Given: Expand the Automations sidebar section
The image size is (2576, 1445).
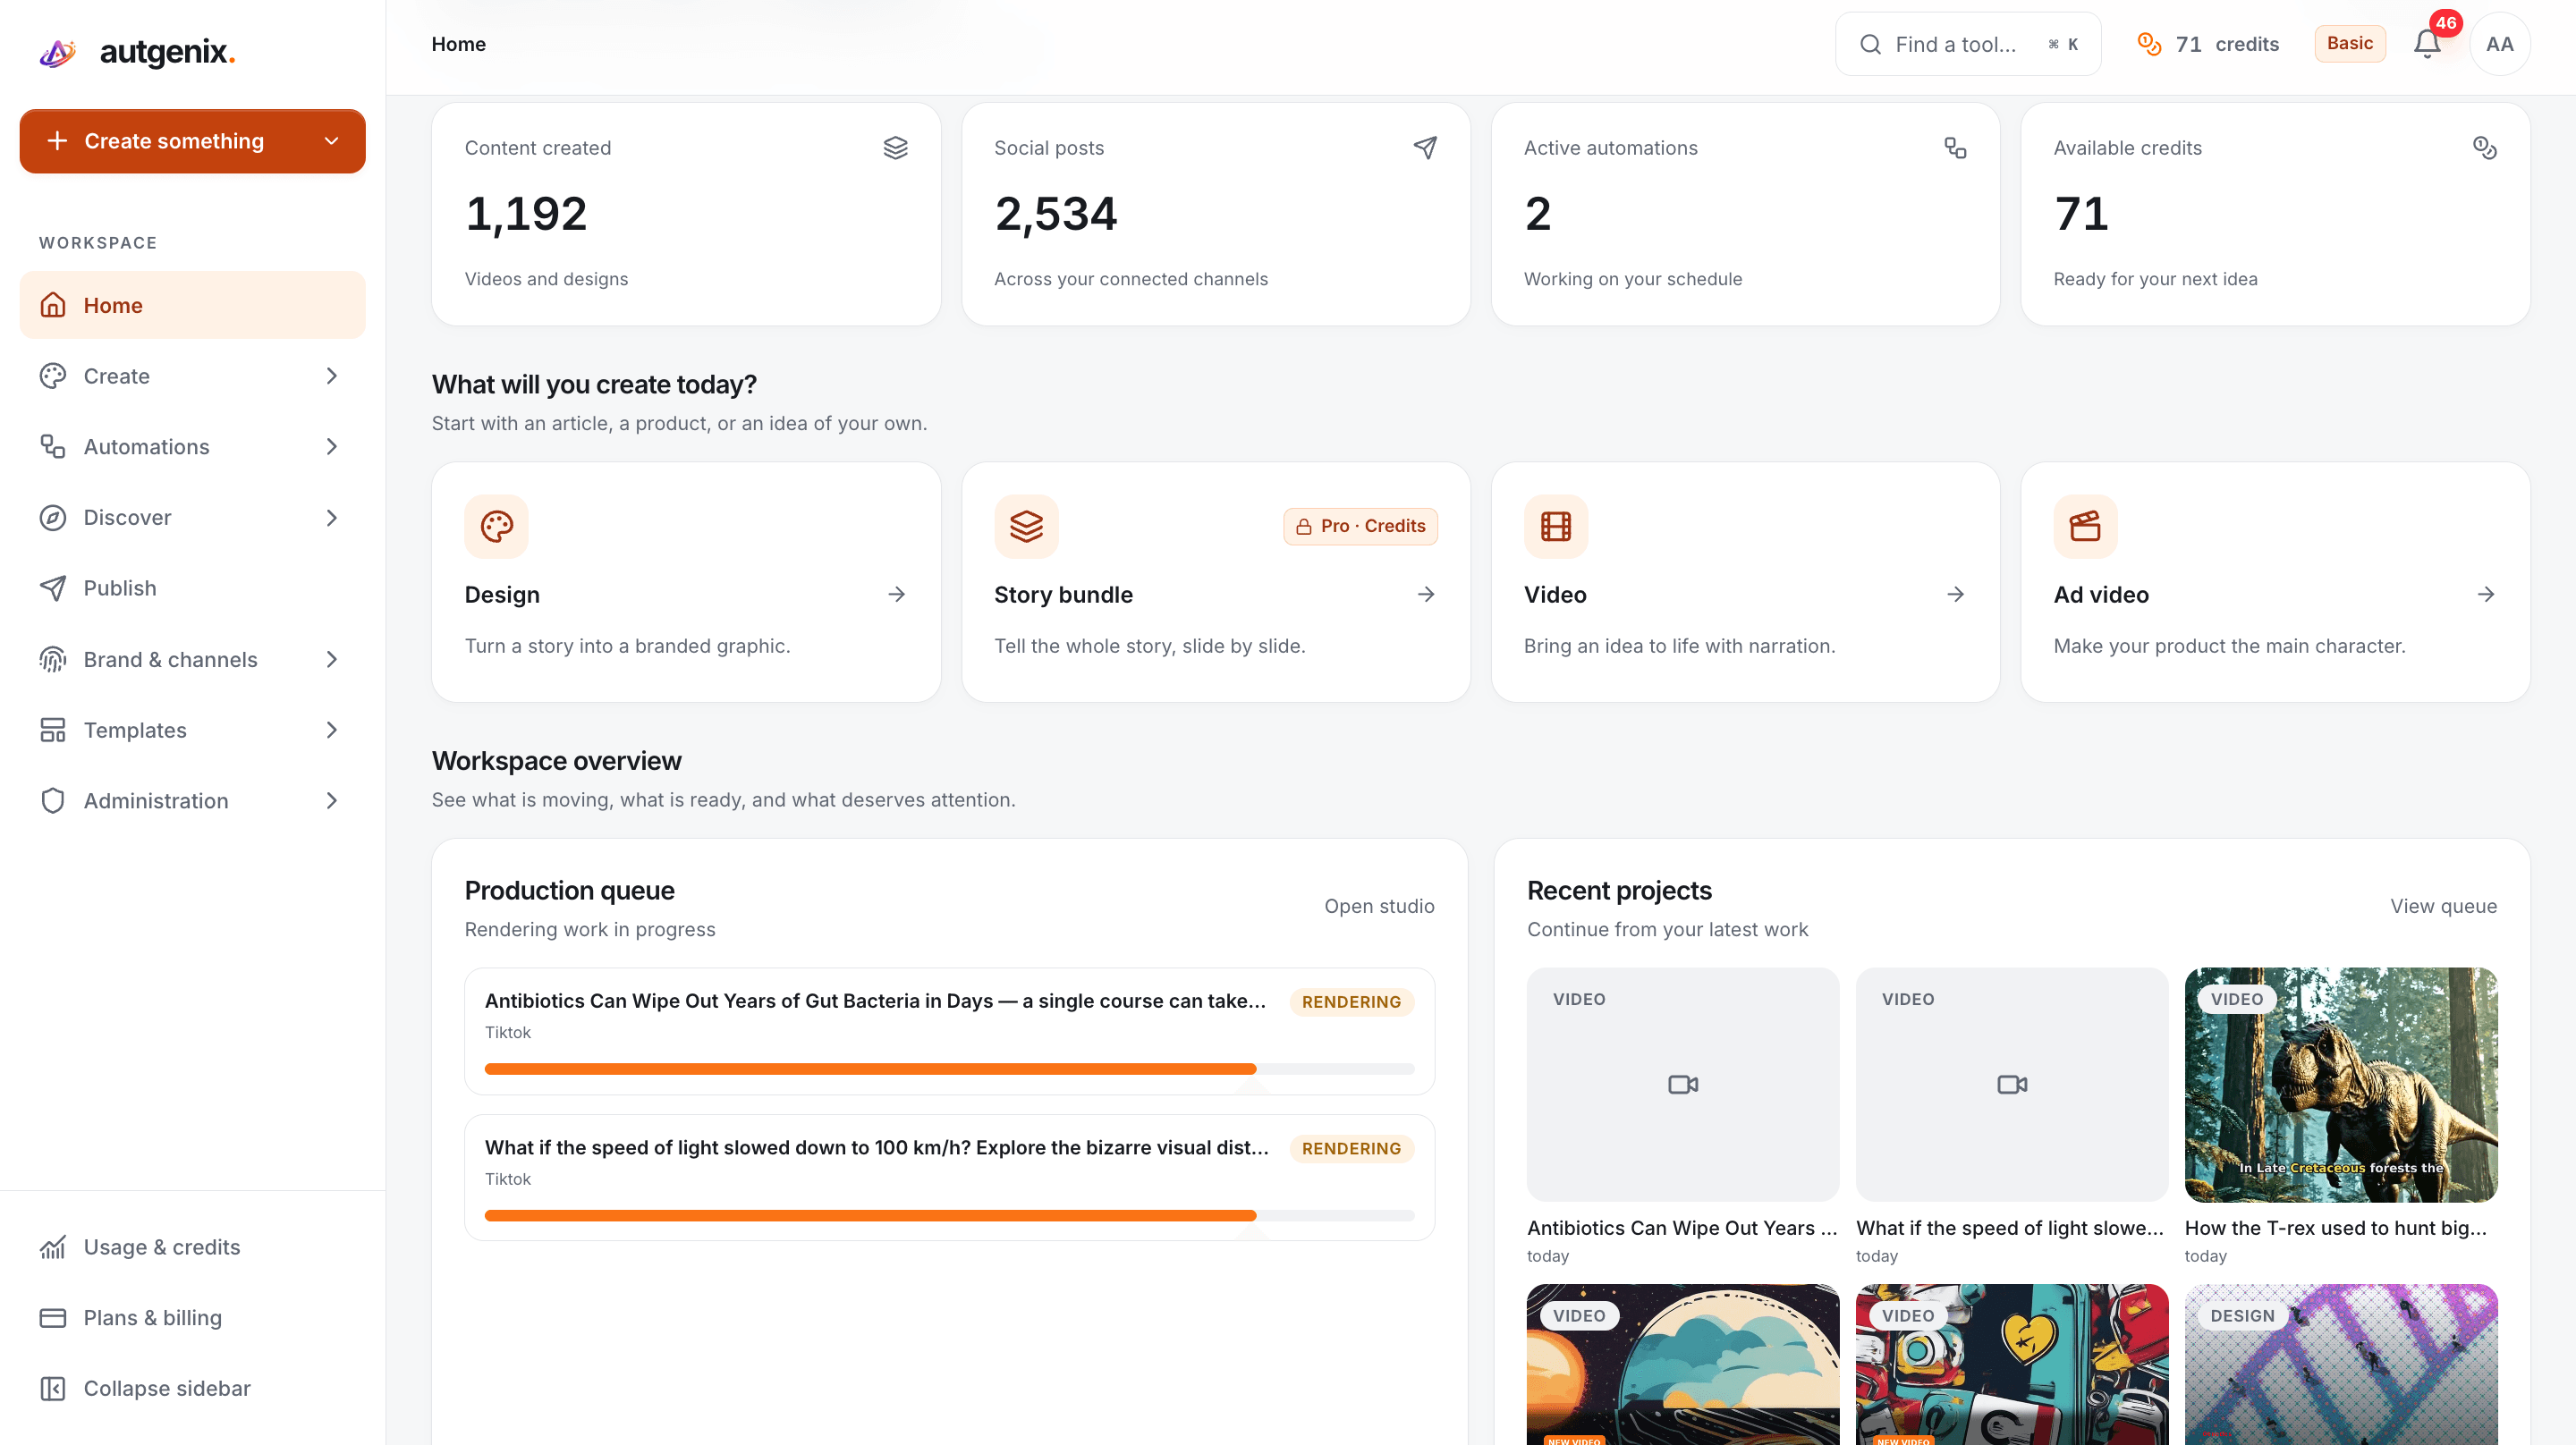Looking at the screenshot, I should coord(331,446).
